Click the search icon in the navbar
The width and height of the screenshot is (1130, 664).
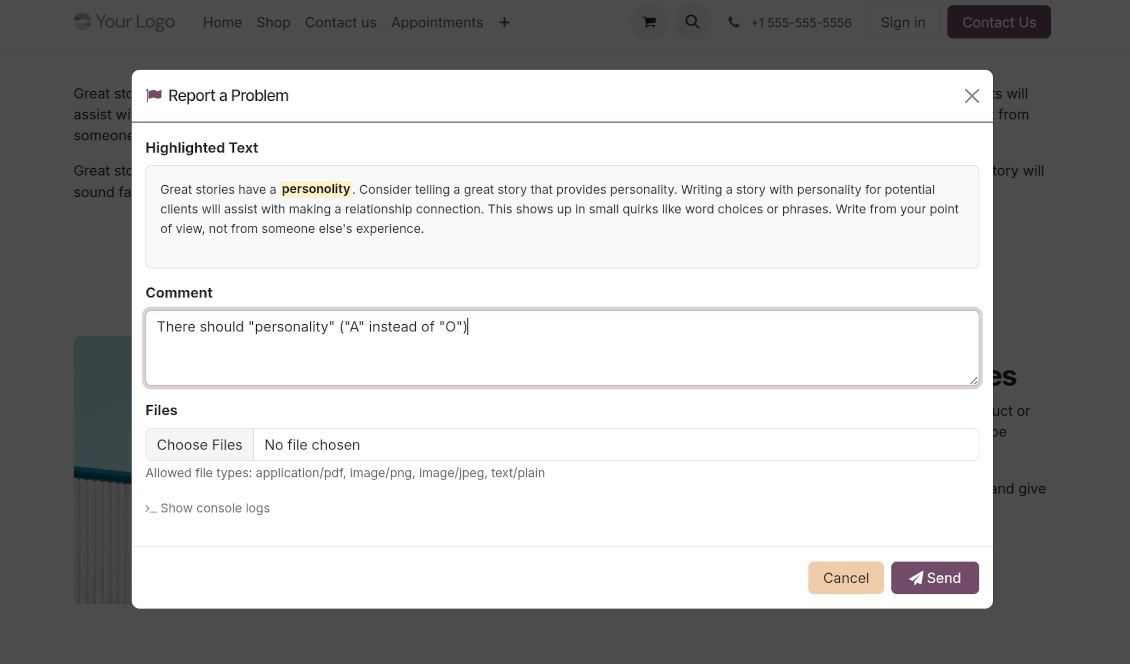click(x=693, y=21)
